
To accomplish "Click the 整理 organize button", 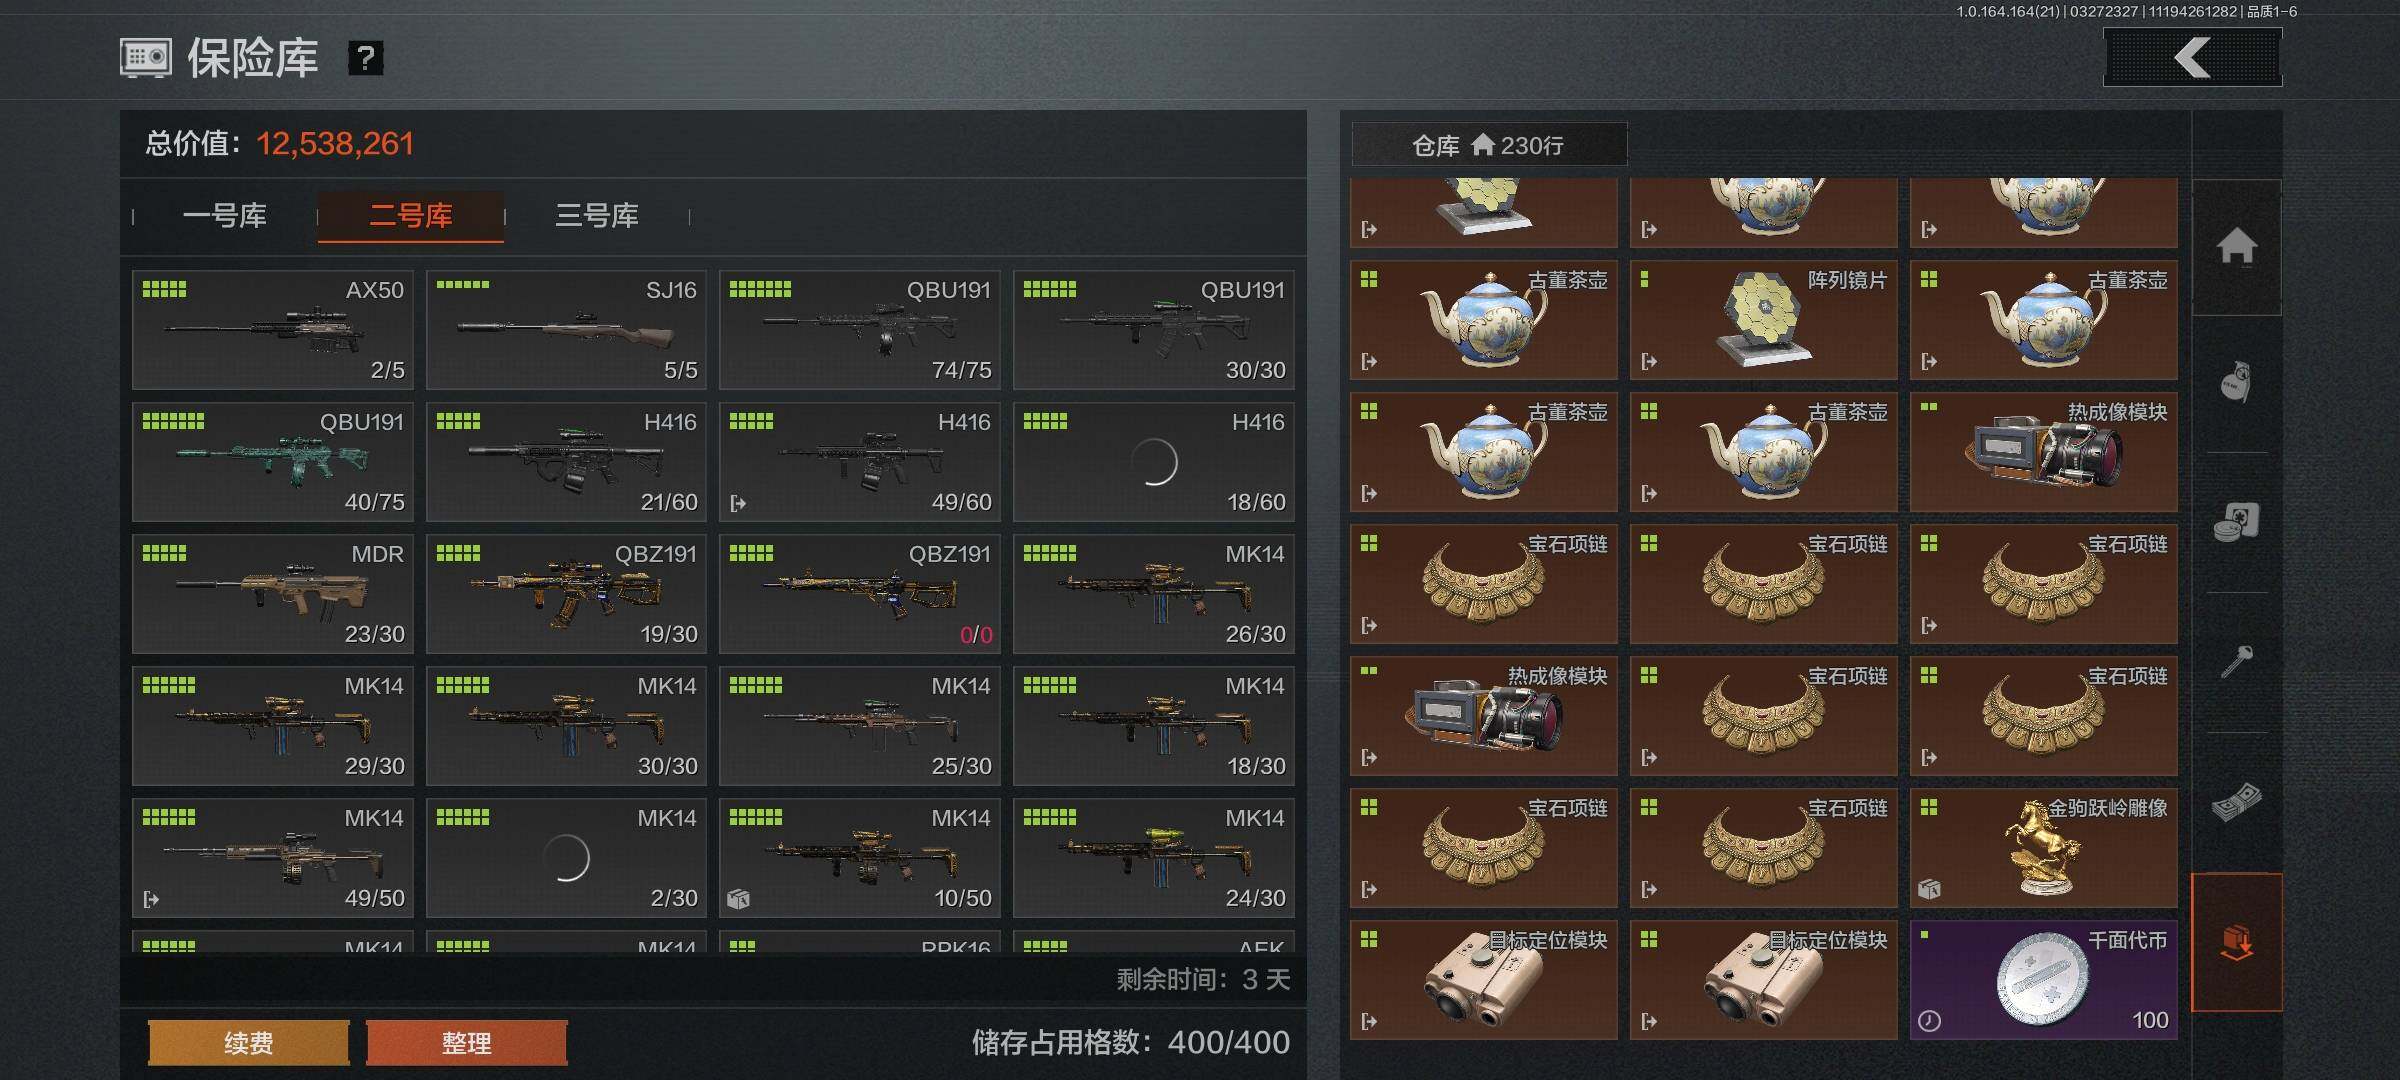I will [x=466, y=1043].
